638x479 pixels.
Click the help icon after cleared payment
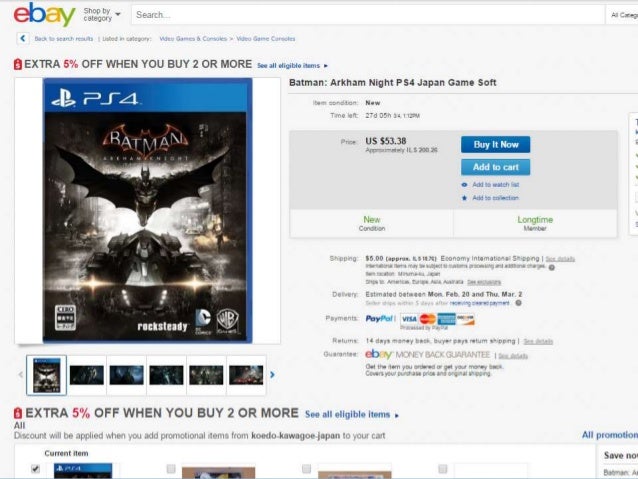point(518,303)
